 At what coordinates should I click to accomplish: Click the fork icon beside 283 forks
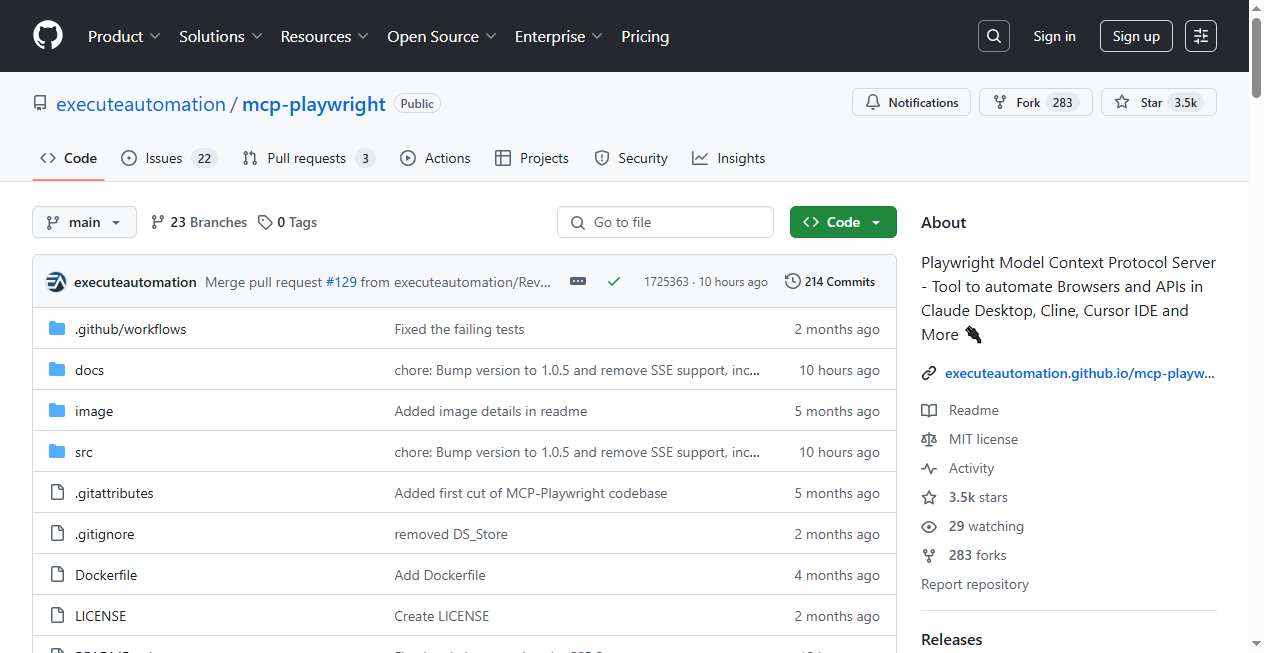(929, 555)
